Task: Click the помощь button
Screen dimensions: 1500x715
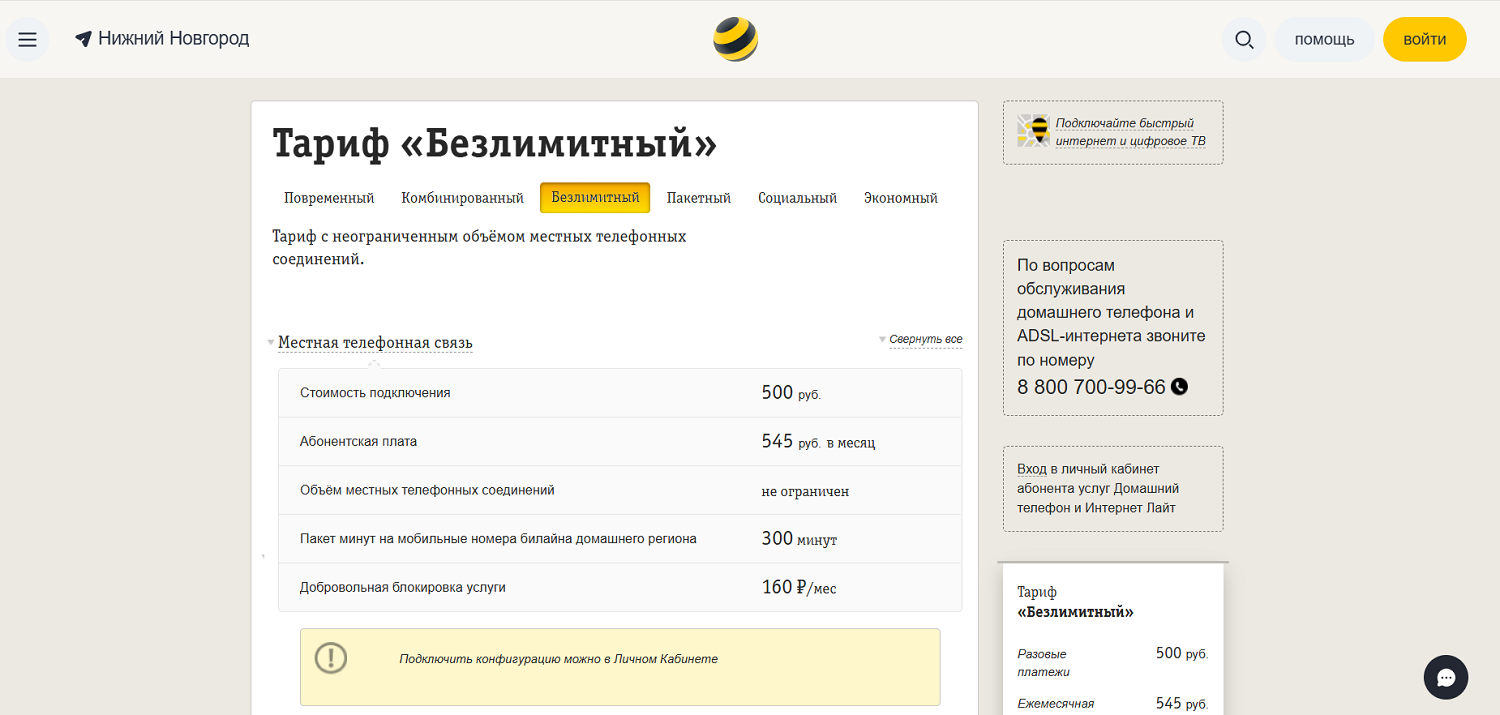Action: pyautogui.click(x=1324, y=39)
